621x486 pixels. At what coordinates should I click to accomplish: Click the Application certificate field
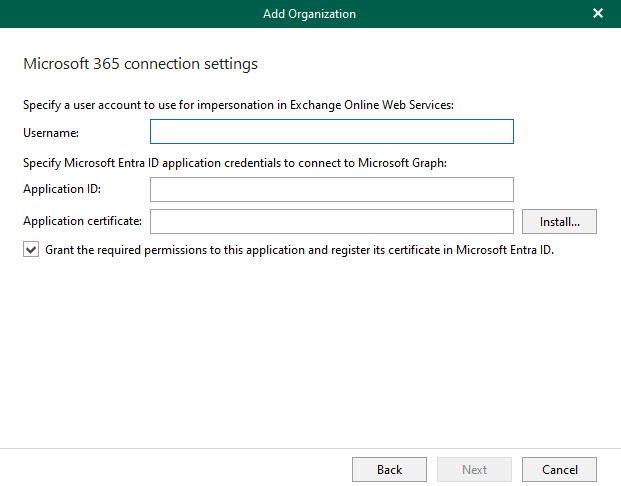pyautogui.click(x=332, y=221)
